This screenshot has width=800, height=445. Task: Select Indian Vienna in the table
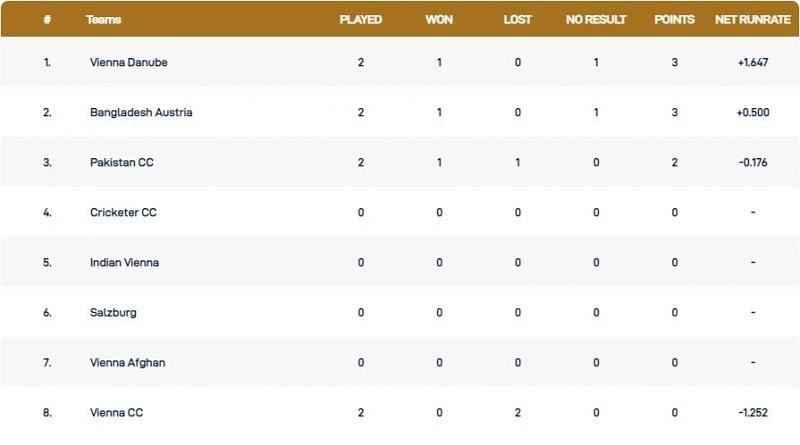coord(124,262)
